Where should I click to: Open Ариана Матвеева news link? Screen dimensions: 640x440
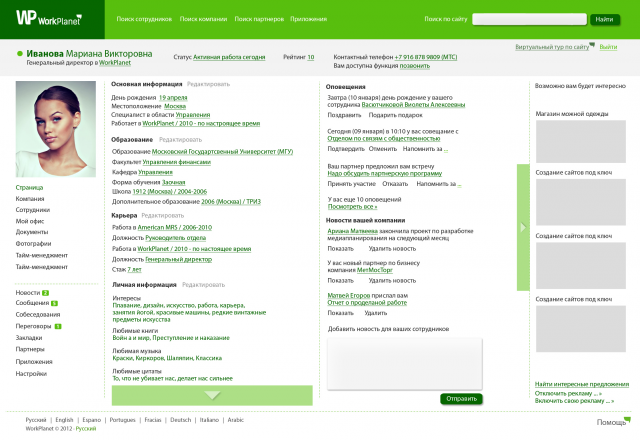(353, 231)
